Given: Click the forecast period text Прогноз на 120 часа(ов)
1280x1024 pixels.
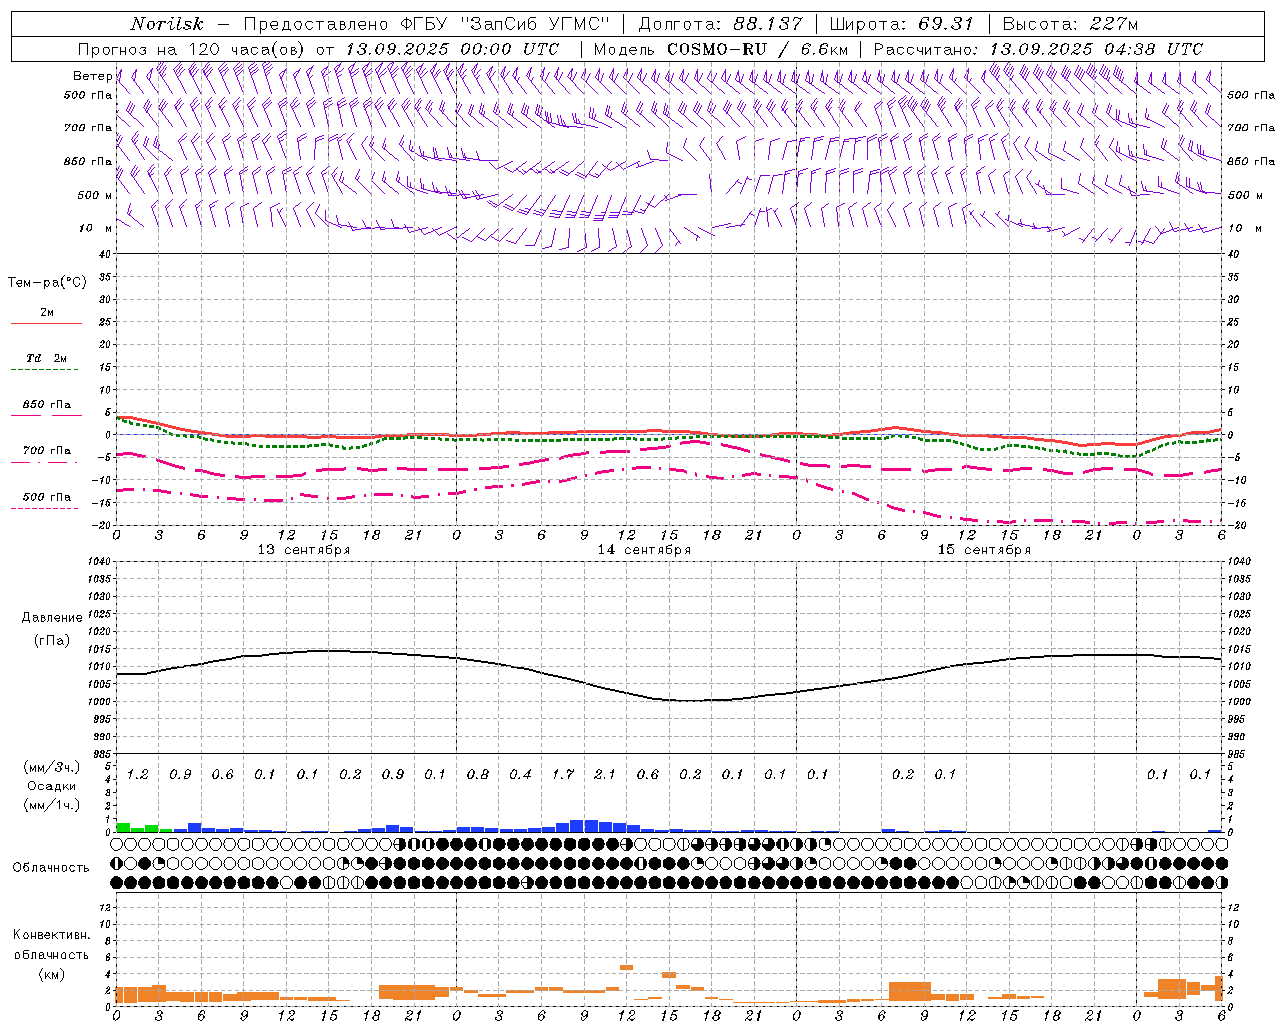Looking at the screenshot, I should click(x=193, y=49).
